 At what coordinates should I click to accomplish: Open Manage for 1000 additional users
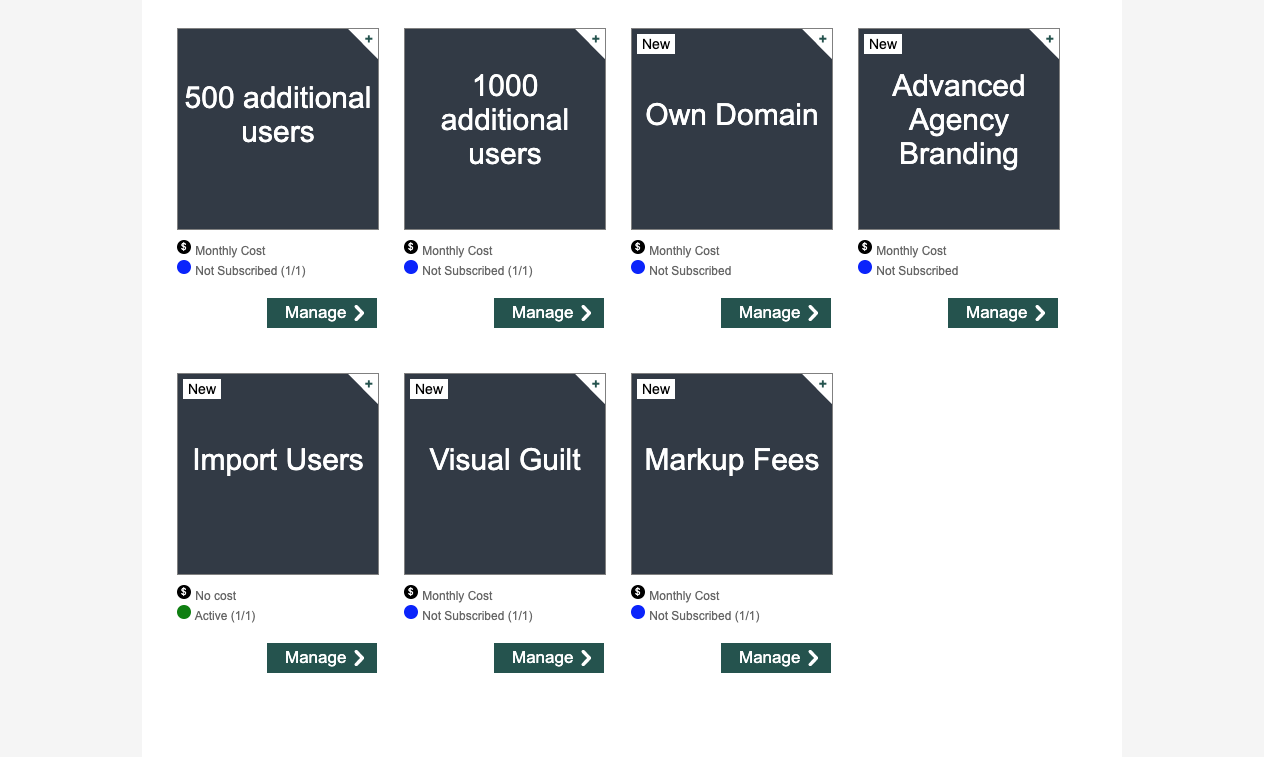pos(549,313)
